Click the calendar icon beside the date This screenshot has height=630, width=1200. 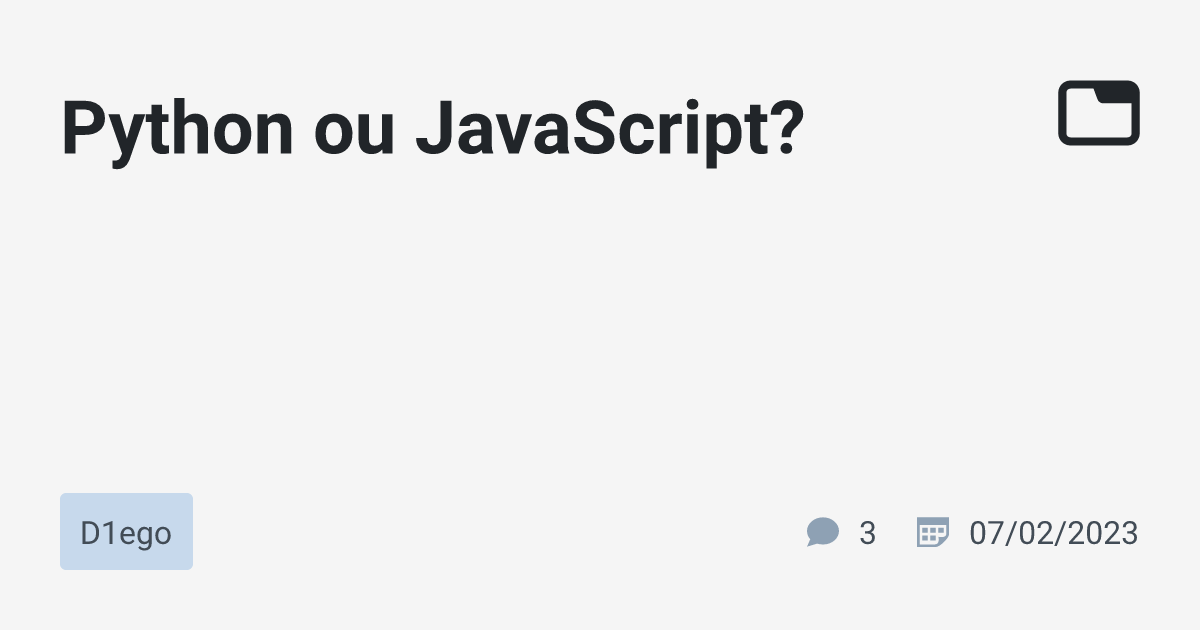click(x=933, y=532)
